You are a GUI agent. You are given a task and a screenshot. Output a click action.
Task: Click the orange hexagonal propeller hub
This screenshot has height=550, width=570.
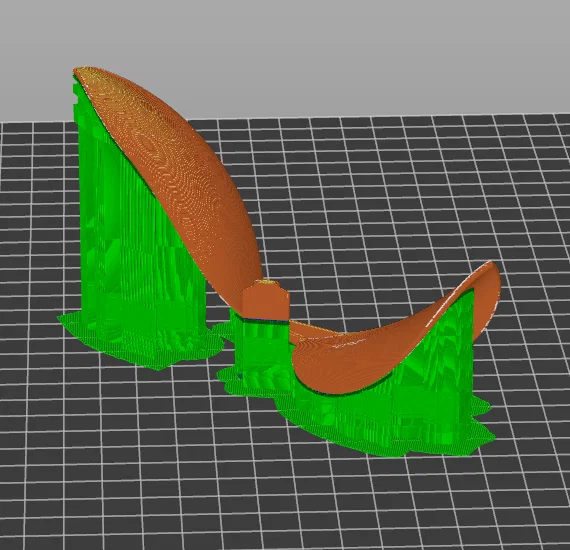[x=266, y=300]
